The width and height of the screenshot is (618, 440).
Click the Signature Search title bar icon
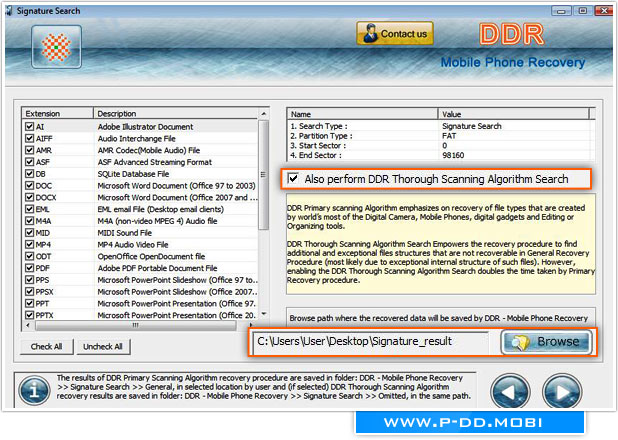click(9, 11)
